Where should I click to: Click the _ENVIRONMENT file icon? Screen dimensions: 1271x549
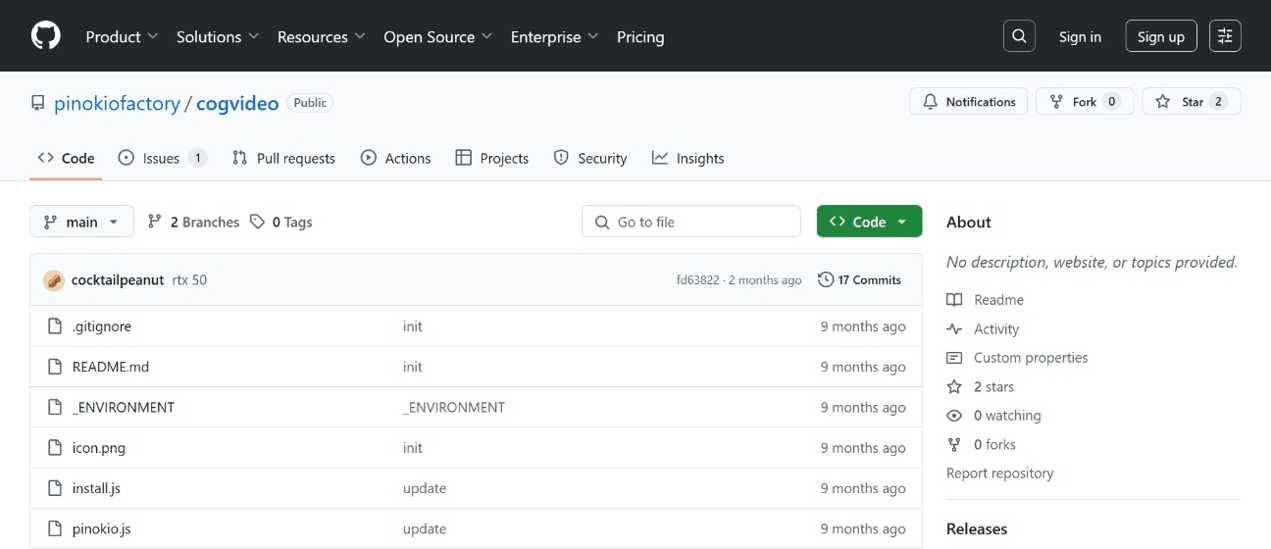pyautogui.click(x=55, y=407)
